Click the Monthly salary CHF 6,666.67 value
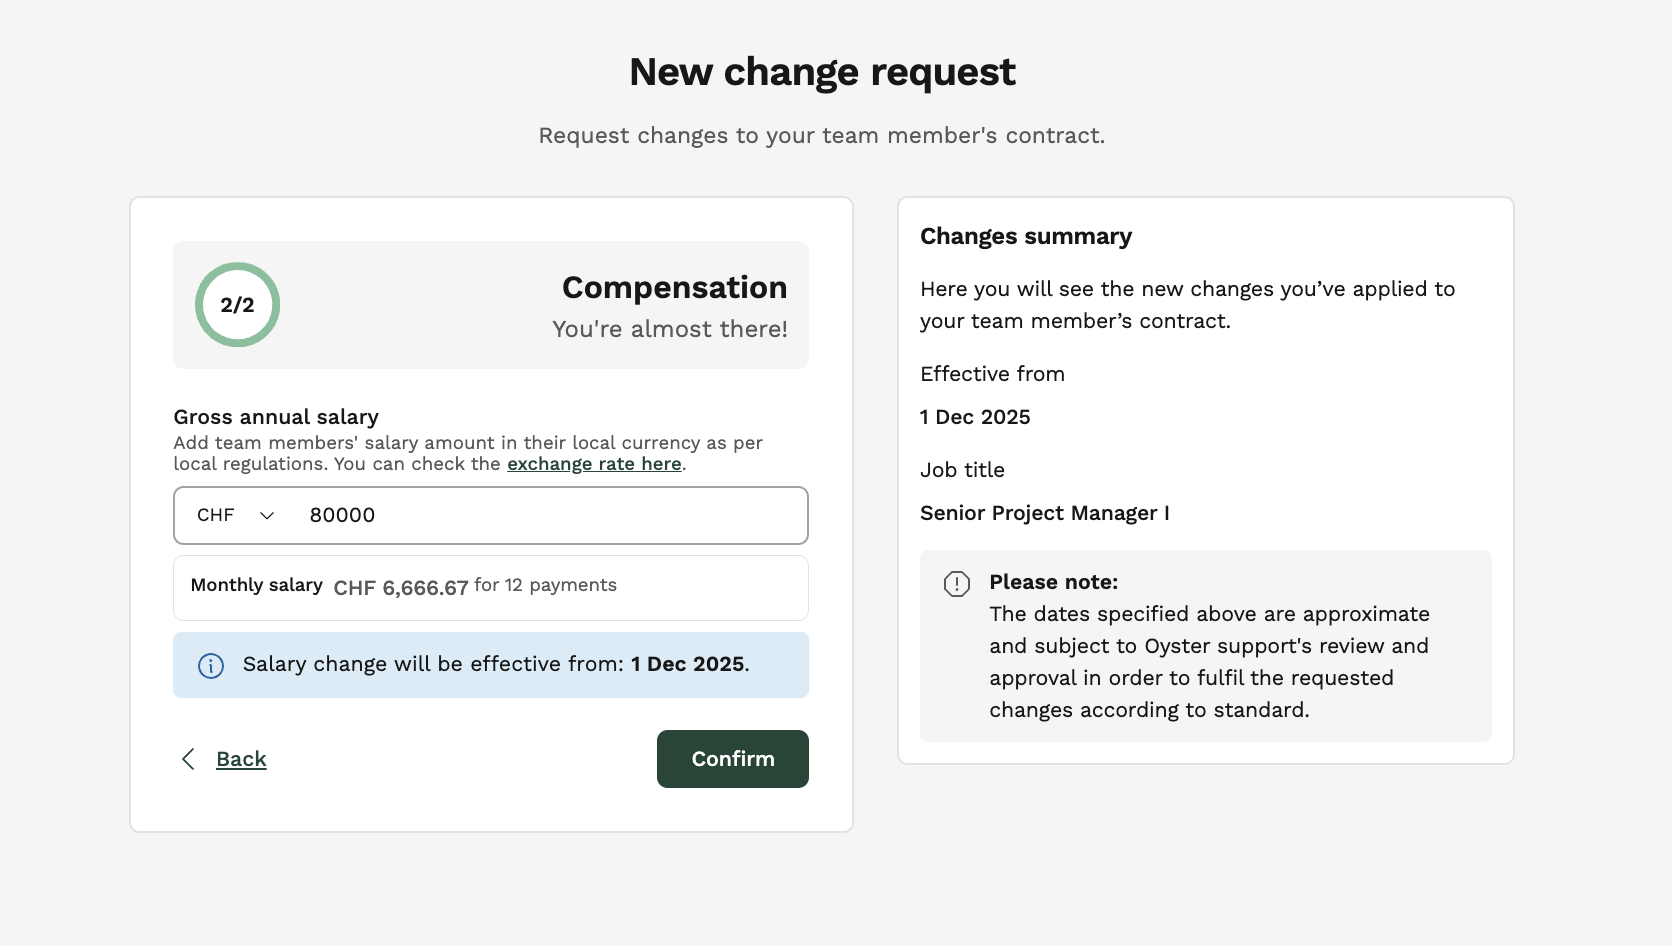The image size is (1672, 946). [401, 588]
